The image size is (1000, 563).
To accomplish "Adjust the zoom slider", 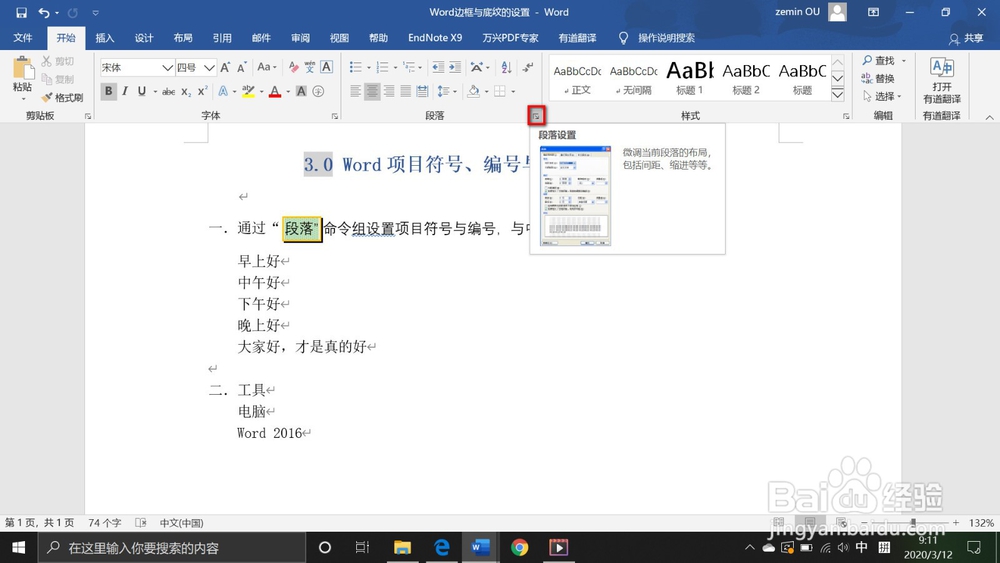I will click(913, 522).
